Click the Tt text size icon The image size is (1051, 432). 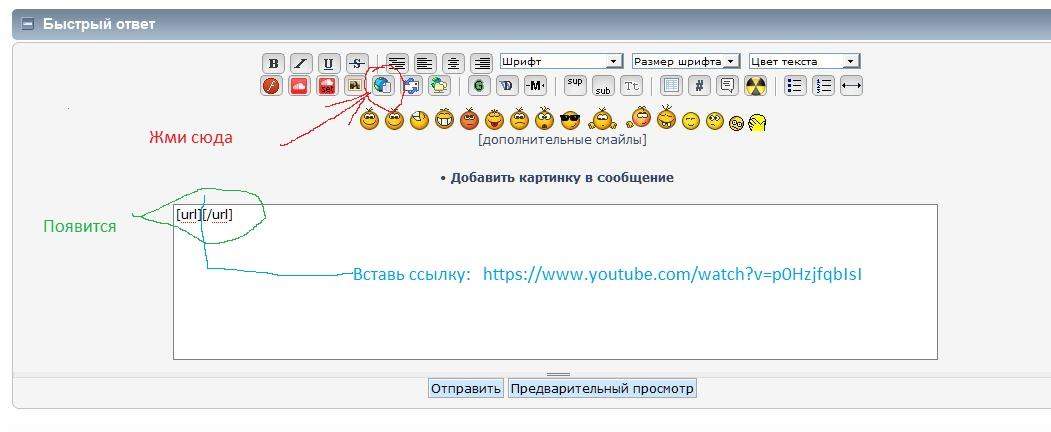[x=631, y=86]
